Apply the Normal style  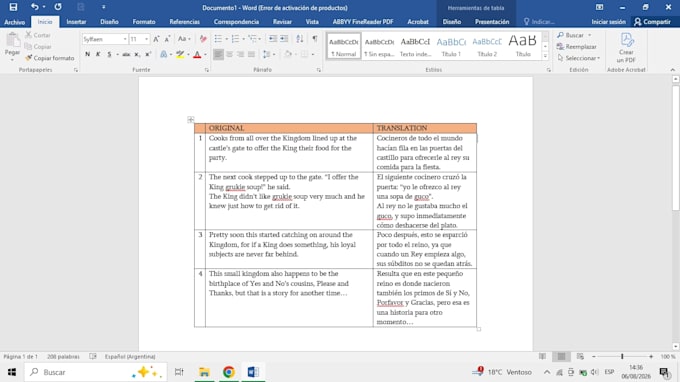[343, 46]
